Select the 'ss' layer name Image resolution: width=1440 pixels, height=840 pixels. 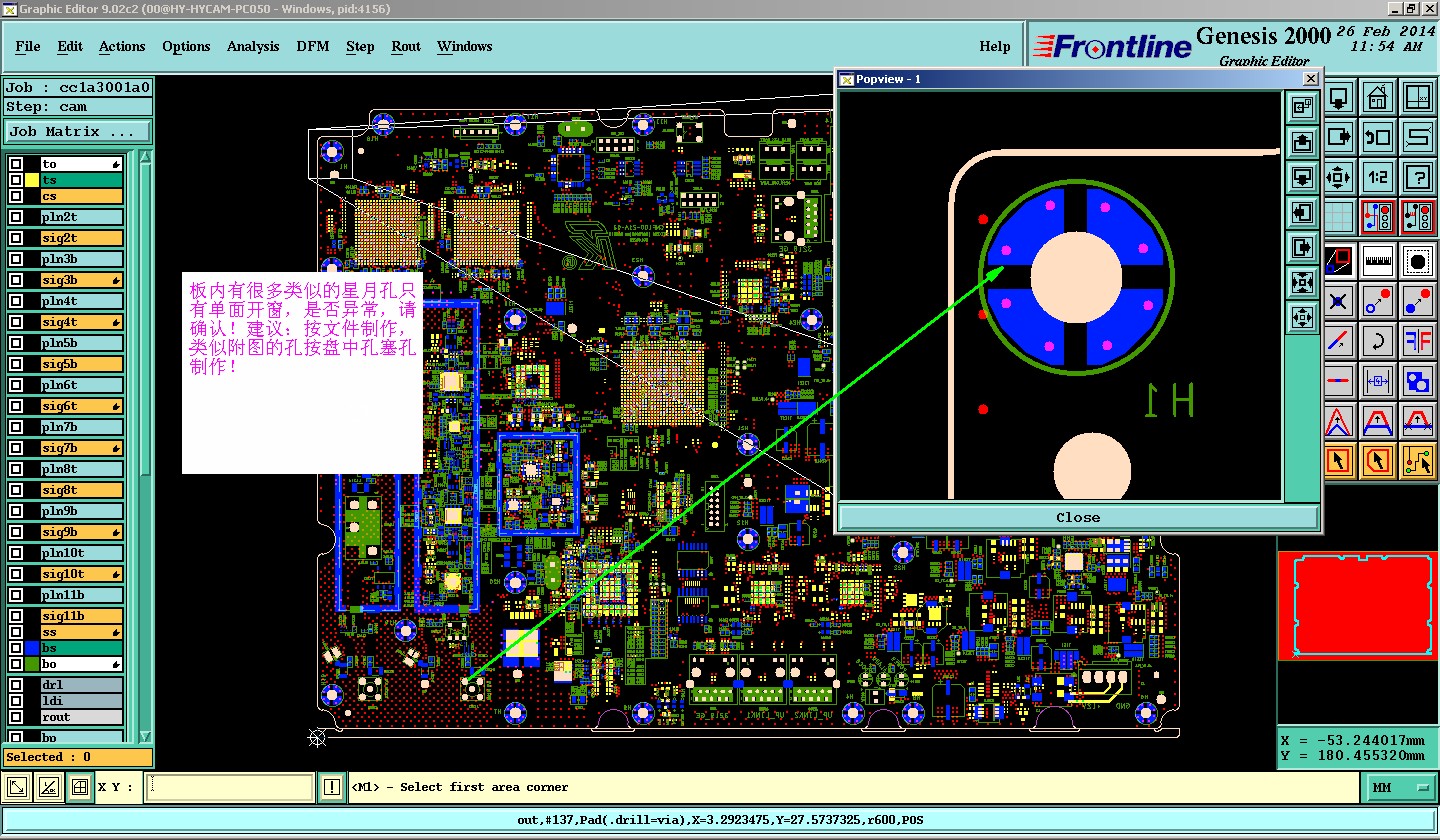(x=81, y=632)
